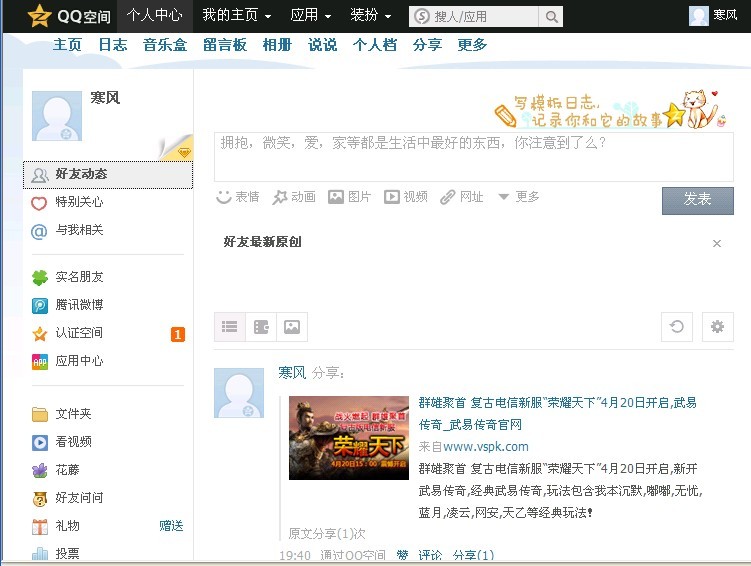Click the search magnifier icon
The image size is (751, 566).
pos(551,17)
